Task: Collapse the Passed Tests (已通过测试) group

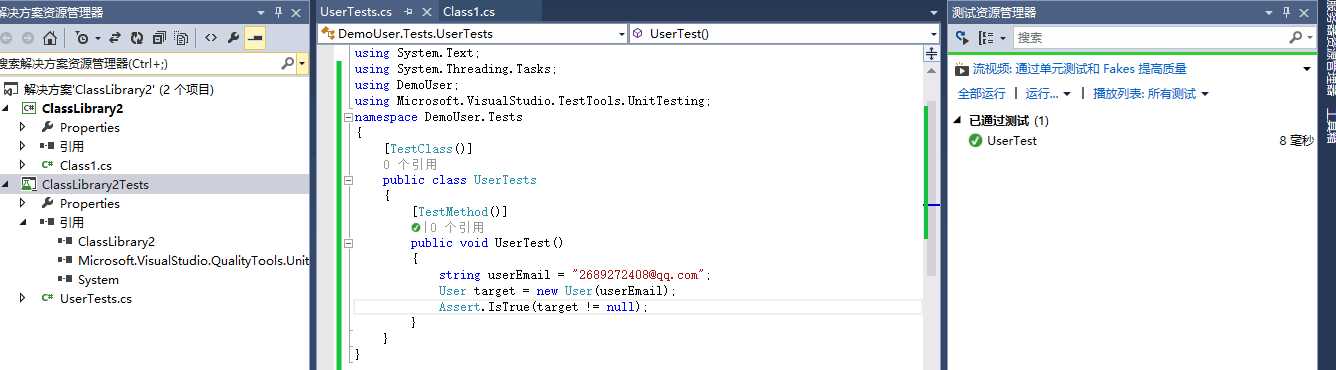Action: [x=957, y=121]
